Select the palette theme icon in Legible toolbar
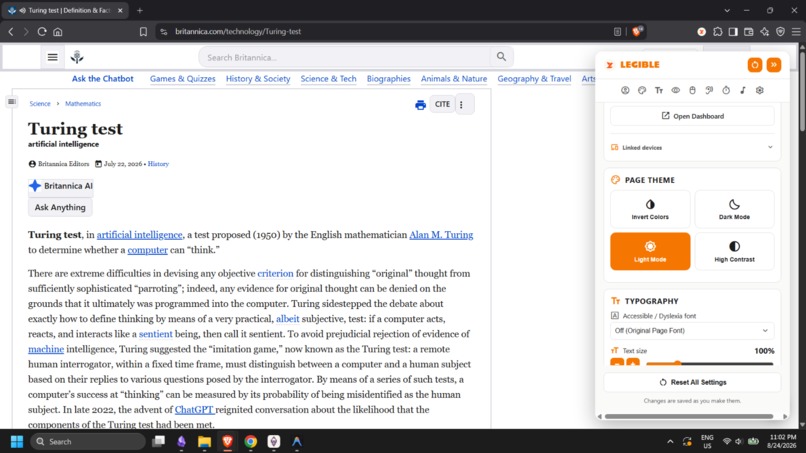 point(642,90)
